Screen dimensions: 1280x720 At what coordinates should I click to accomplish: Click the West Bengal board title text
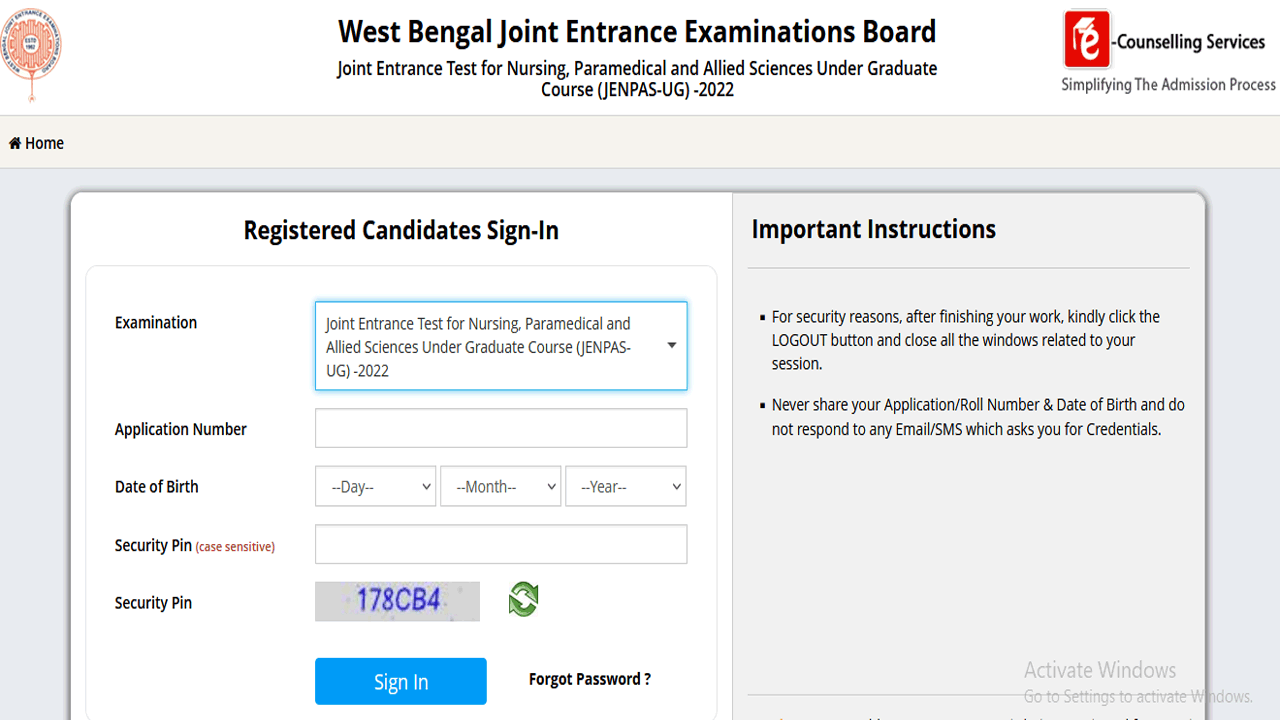[x=637, y=31]
